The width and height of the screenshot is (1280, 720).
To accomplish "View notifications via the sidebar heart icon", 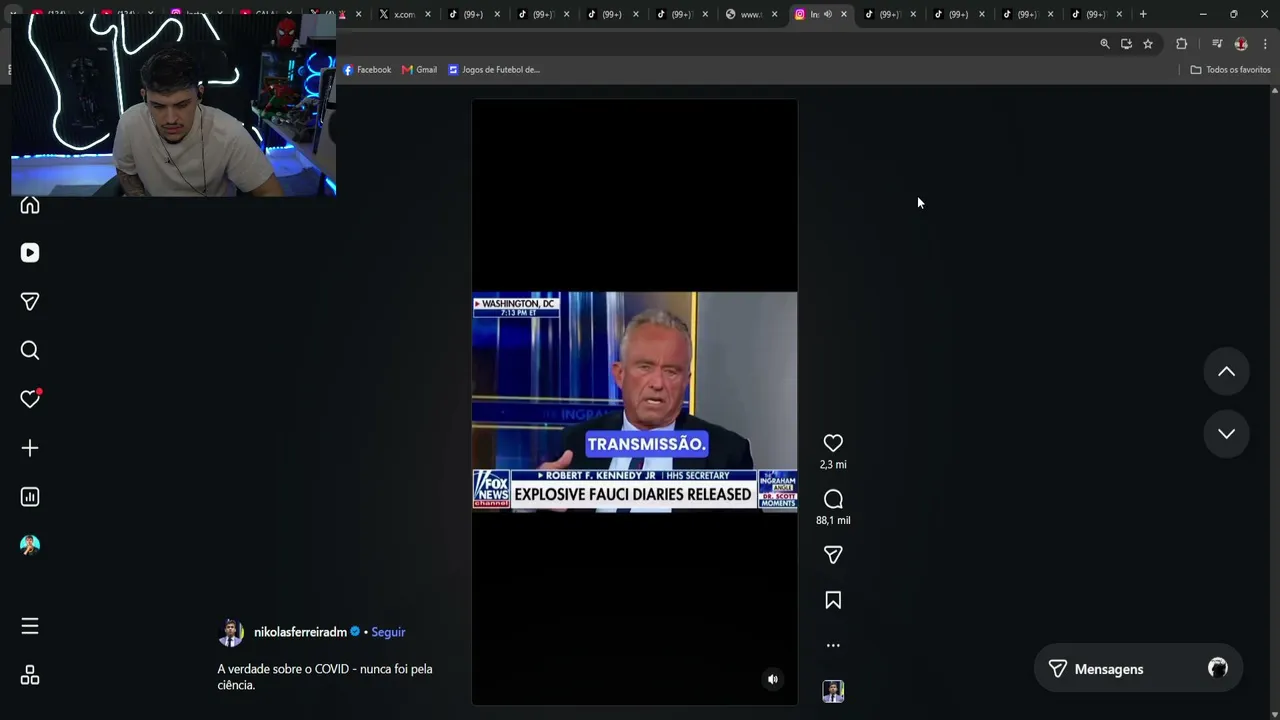I will coord(30,399).
